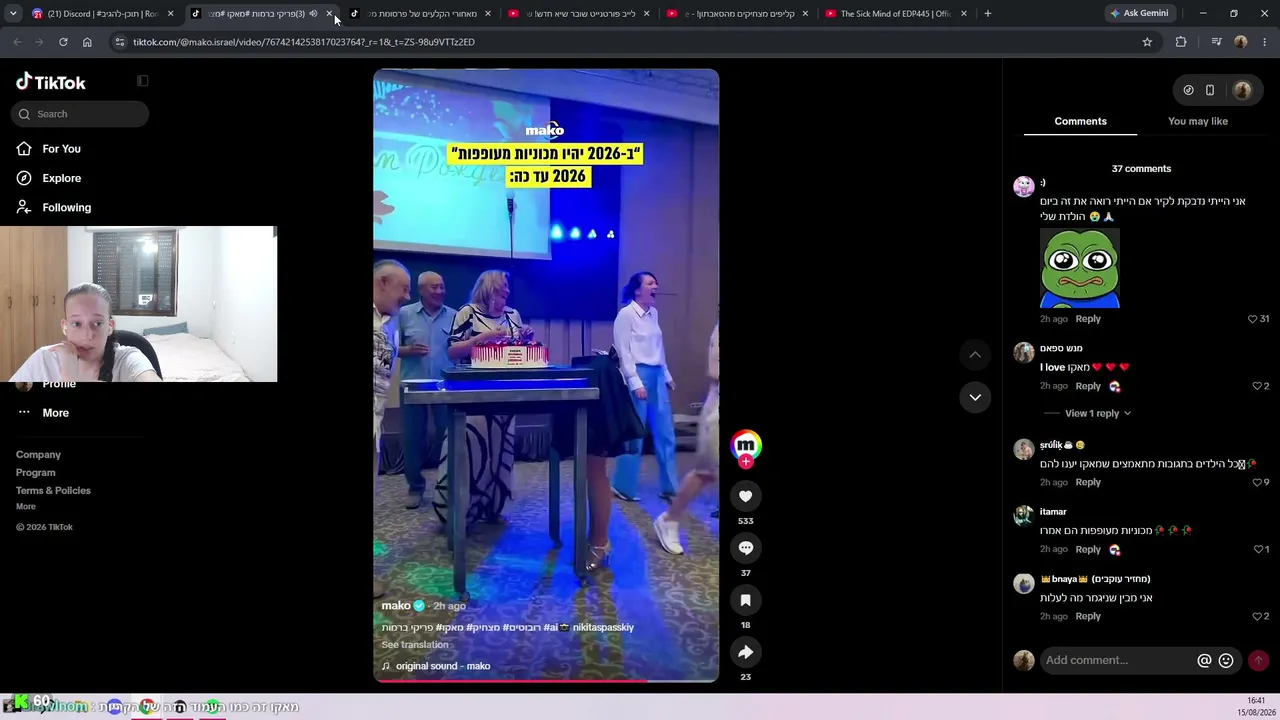Like bnaya's comment heart
The height and width of the screenshot is (720, 1280).
coord(1257,616)
